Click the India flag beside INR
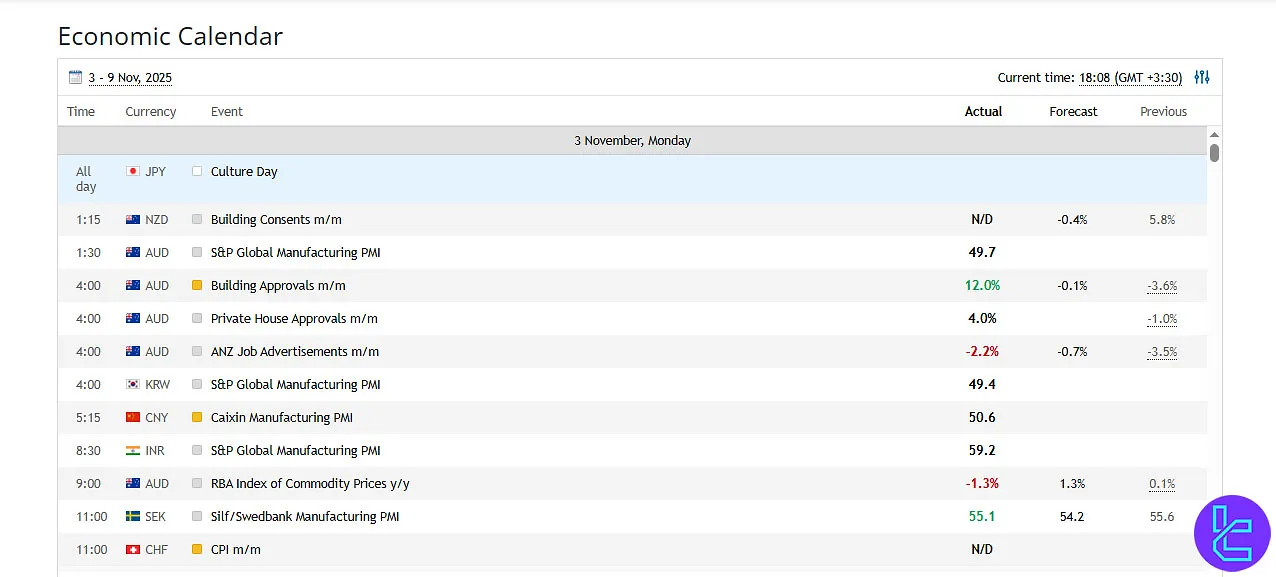Screen dimensions: 1276x577 point(133,451)
